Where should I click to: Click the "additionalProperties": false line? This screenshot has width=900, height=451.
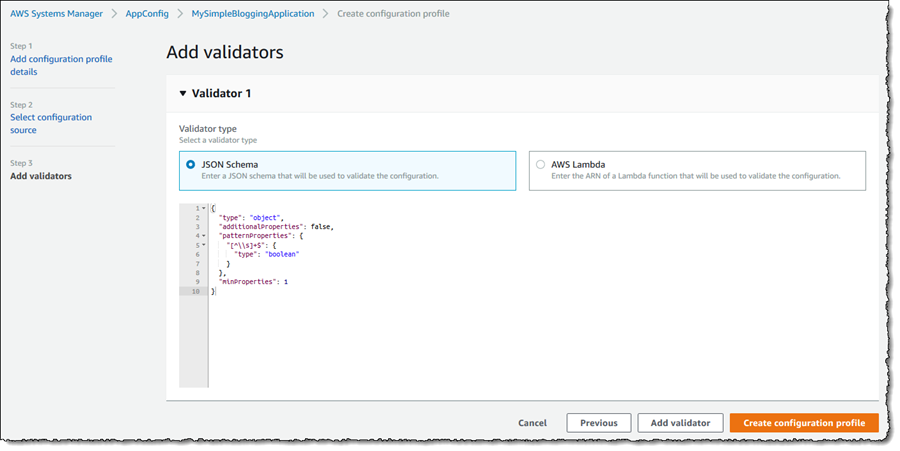[276, 227]
